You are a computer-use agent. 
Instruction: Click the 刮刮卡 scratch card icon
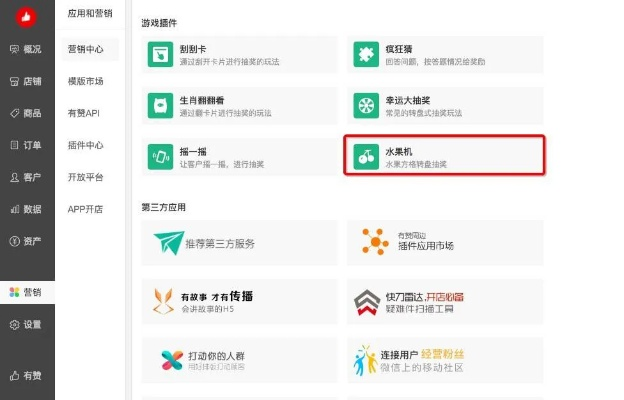pyautogui.click(x=160, y=55)
